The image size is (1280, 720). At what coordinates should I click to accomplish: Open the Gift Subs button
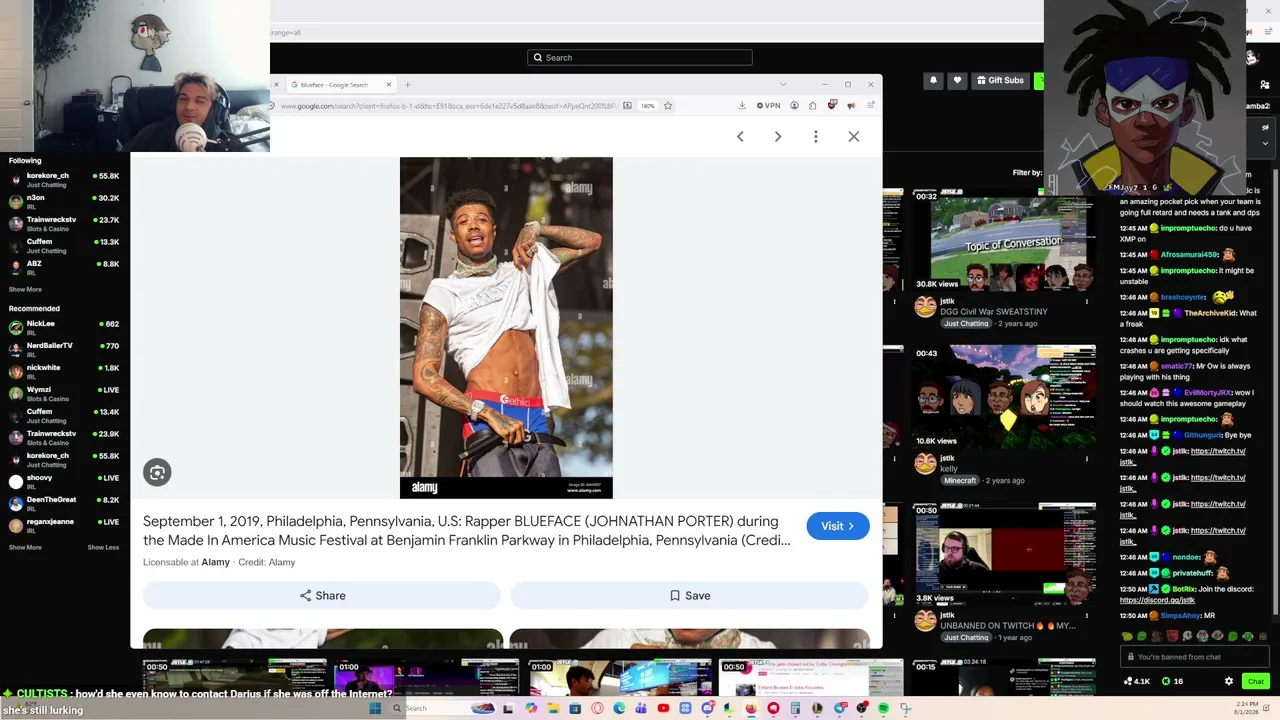point(999,80)
